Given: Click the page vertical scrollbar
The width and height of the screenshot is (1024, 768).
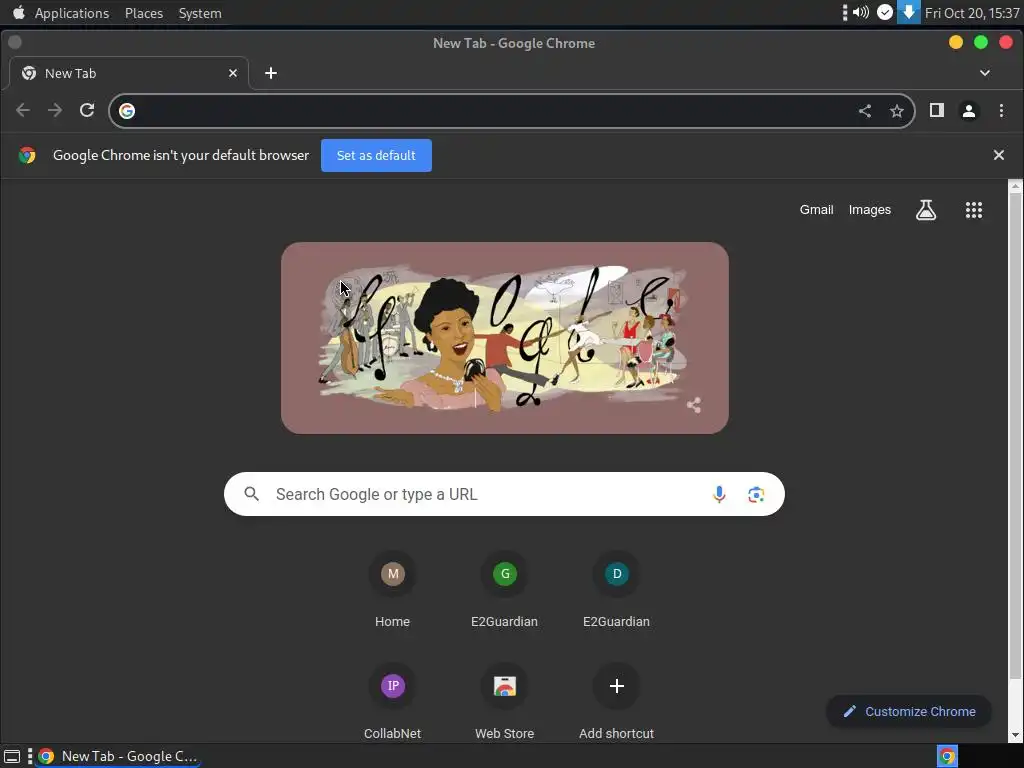Looking at the screenshot, I should pos(1015,438).
